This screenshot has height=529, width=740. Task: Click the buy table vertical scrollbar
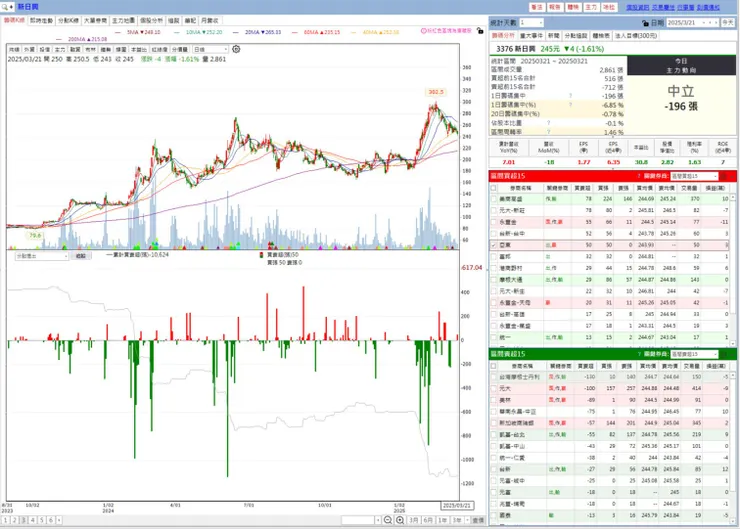pyautogui.click(x=733, y=270)
